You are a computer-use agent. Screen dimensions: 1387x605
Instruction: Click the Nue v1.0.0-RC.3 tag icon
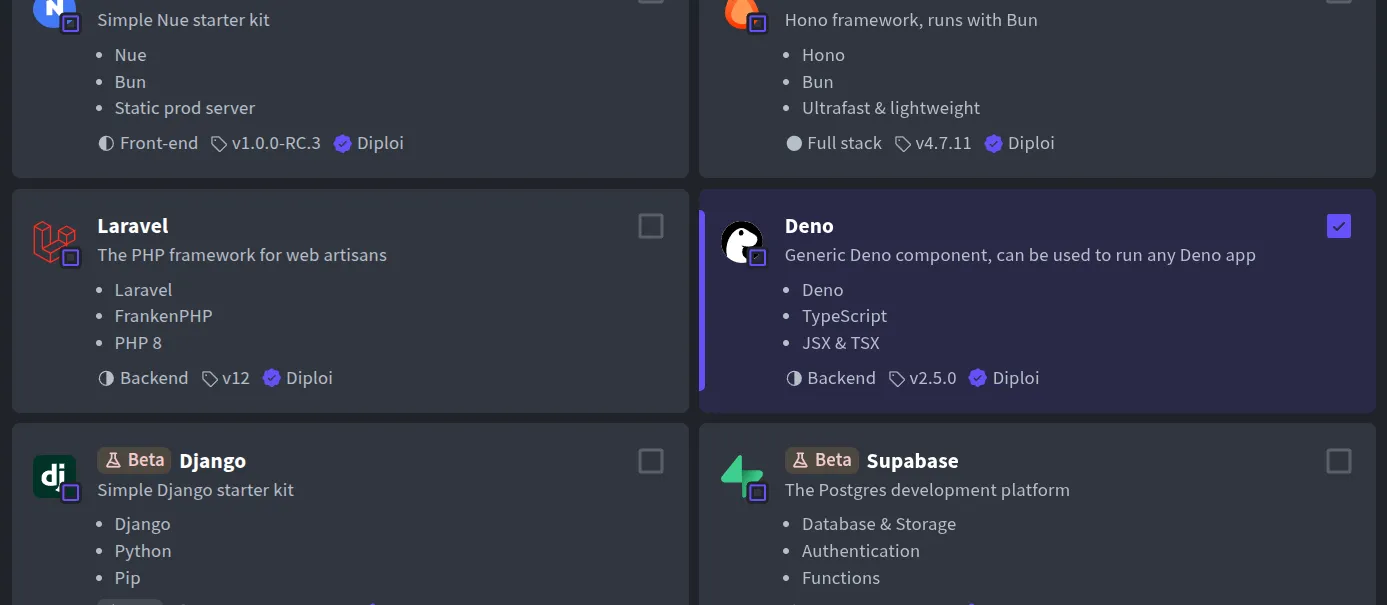pos(219,144)
